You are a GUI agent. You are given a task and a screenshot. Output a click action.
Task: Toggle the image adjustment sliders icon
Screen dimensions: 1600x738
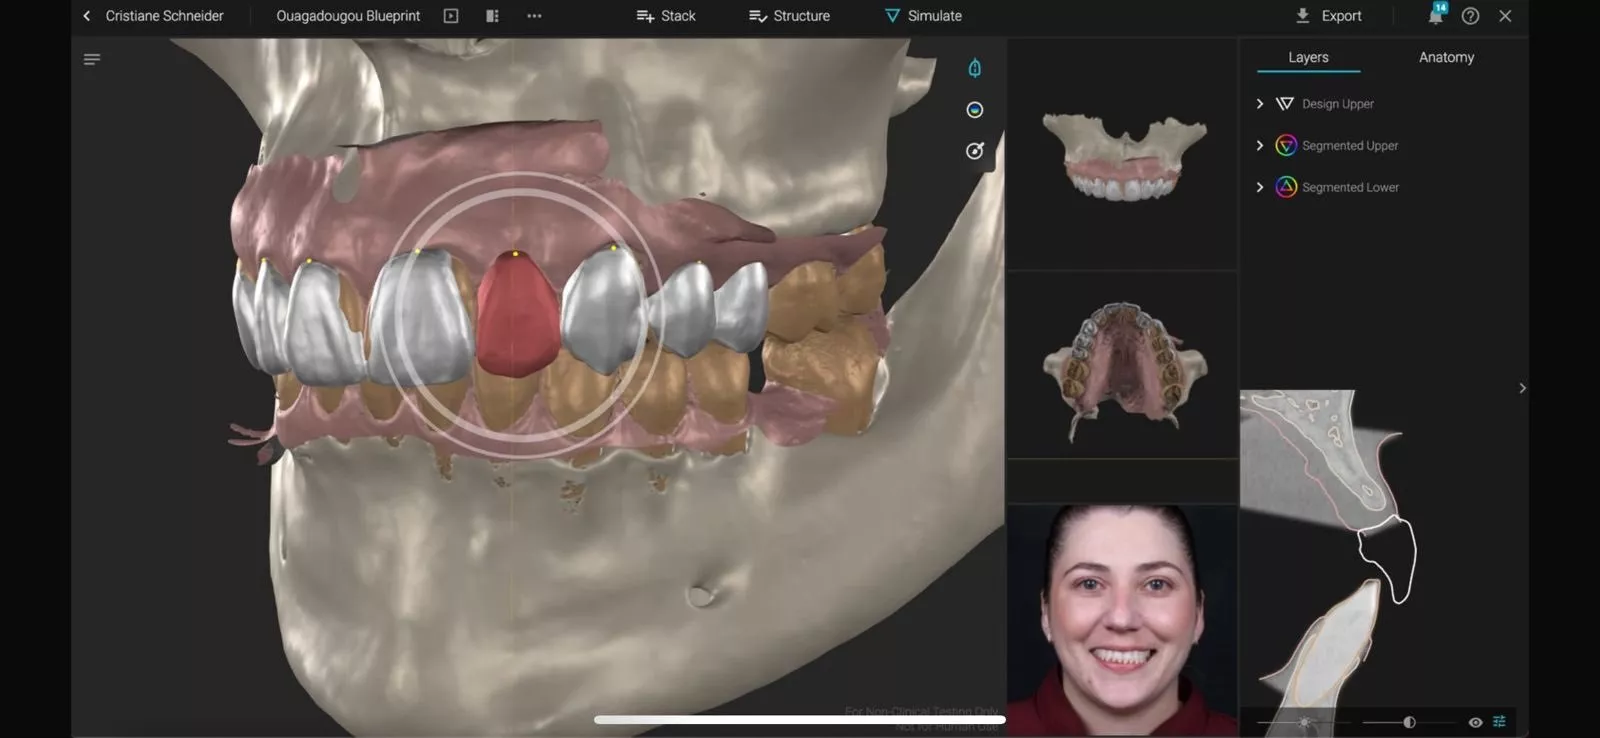pos(1499,722)
